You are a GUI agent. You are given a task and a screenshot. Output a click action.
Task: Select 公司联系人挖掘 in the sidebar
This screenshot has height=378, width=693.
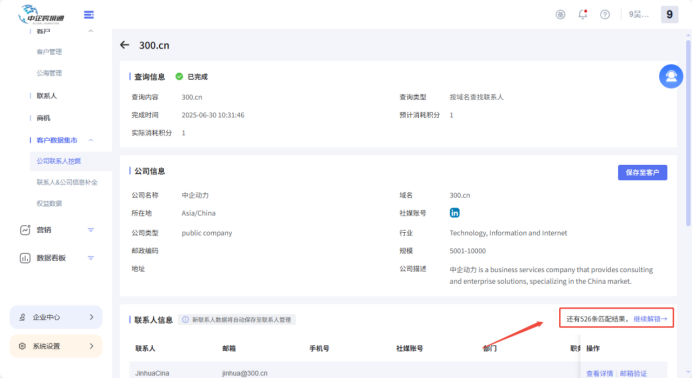click(58, 161)
